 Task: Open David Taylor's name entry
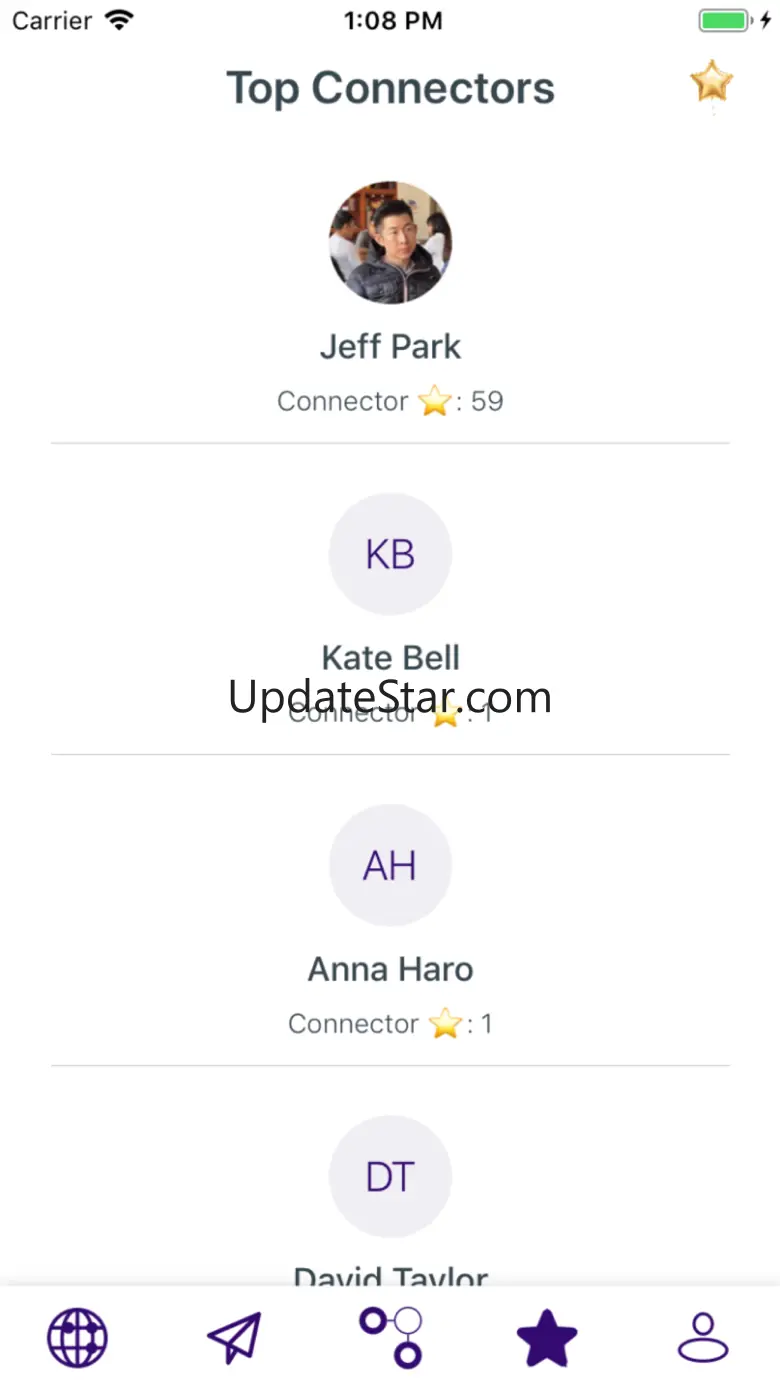390,1275
